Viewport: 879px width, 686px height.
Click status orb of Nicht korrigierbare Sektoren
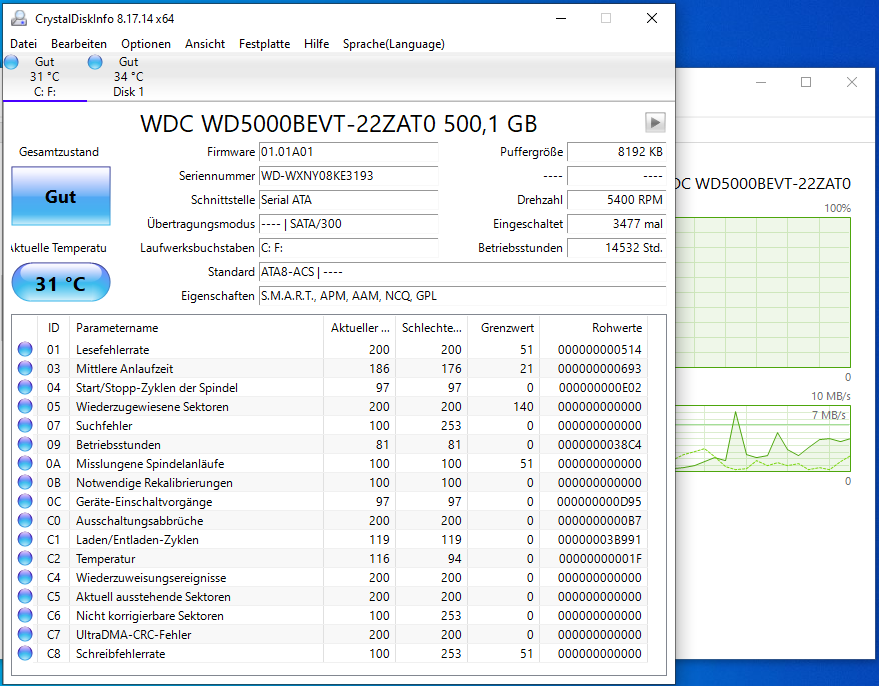tap(25, 615)
